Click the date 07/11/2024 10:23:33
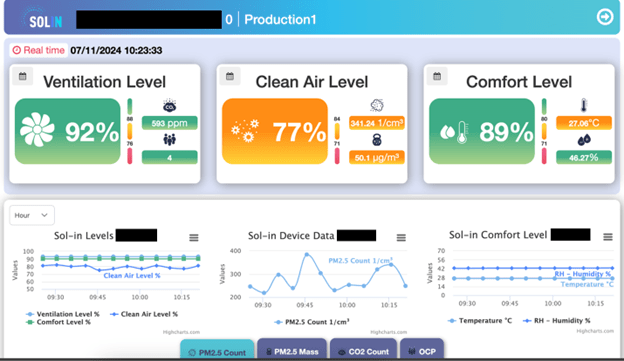This screenshot has height=361, width=624. pos(116,51)
